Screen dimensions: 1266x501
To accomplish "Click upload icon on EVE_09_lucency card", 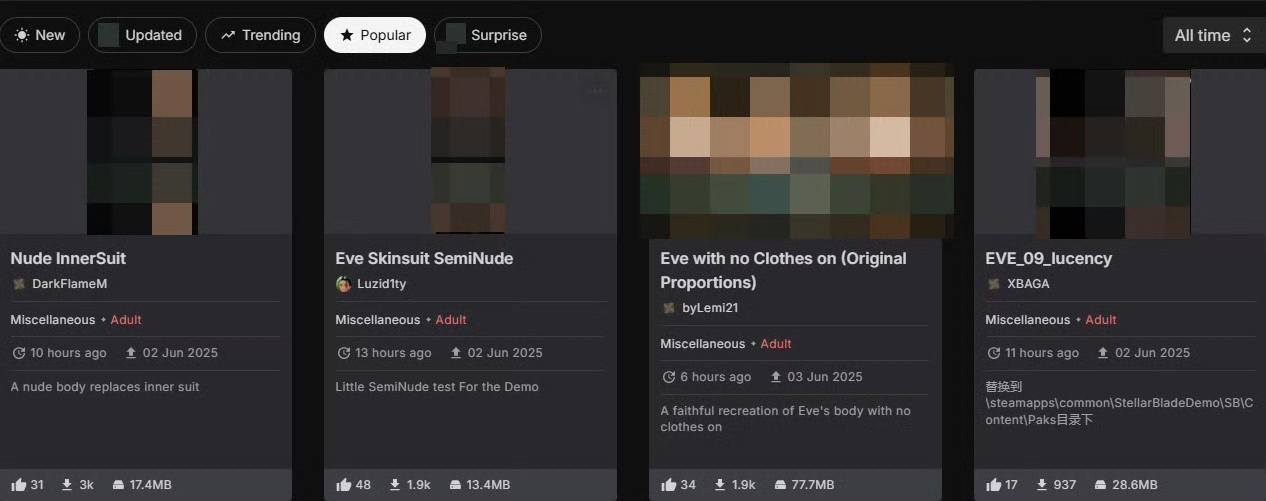I will 1103,353.
